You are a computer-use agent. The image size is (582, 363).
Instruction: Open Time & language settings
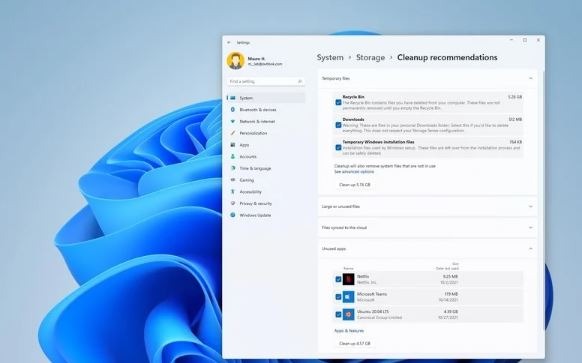click(x=266, y=168)
